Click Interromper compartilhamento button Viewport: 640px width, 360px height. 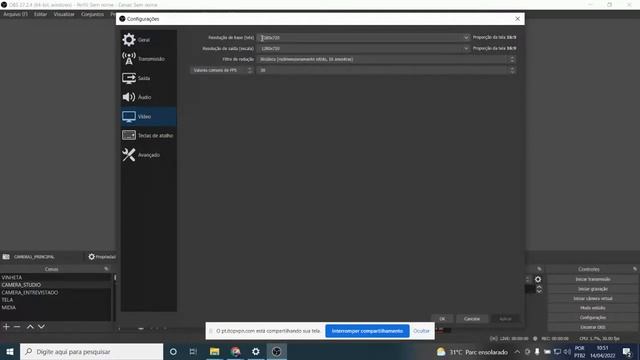367,331
